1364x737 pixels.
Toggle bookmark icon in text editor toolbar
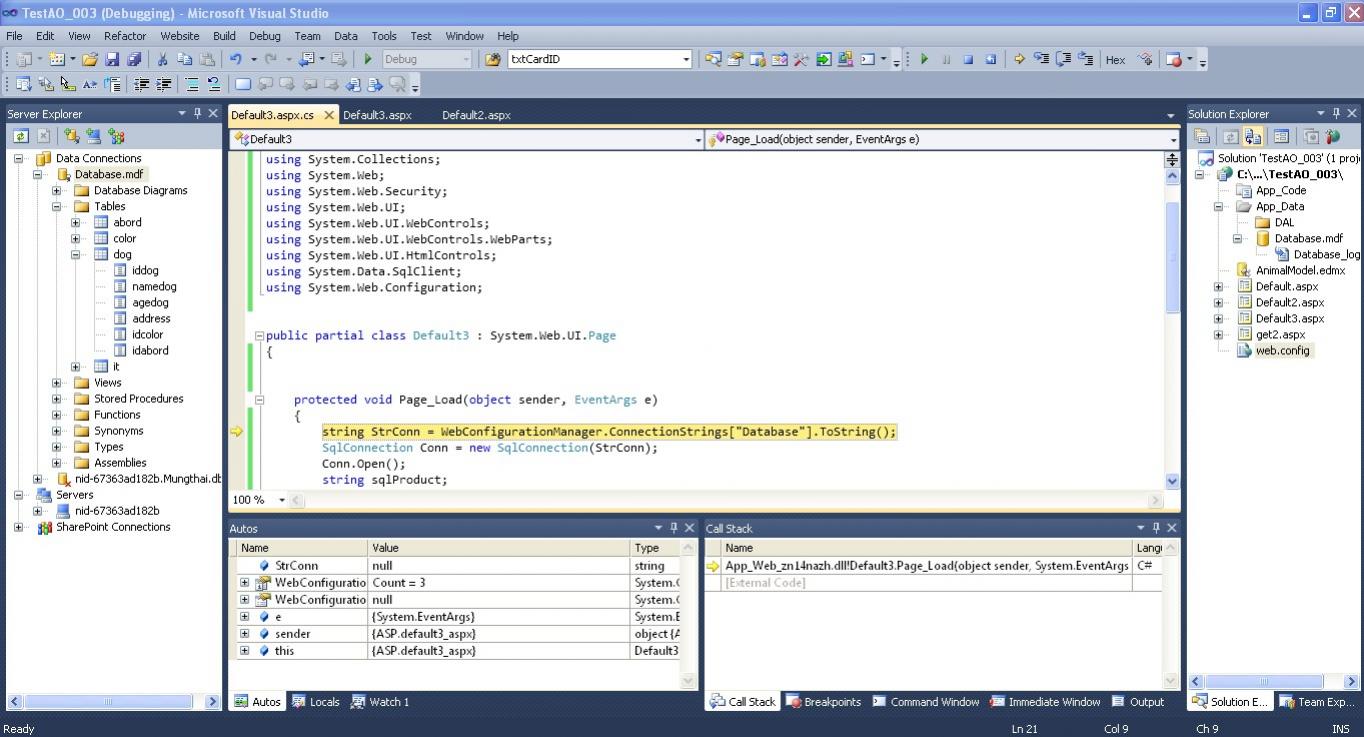243,84
